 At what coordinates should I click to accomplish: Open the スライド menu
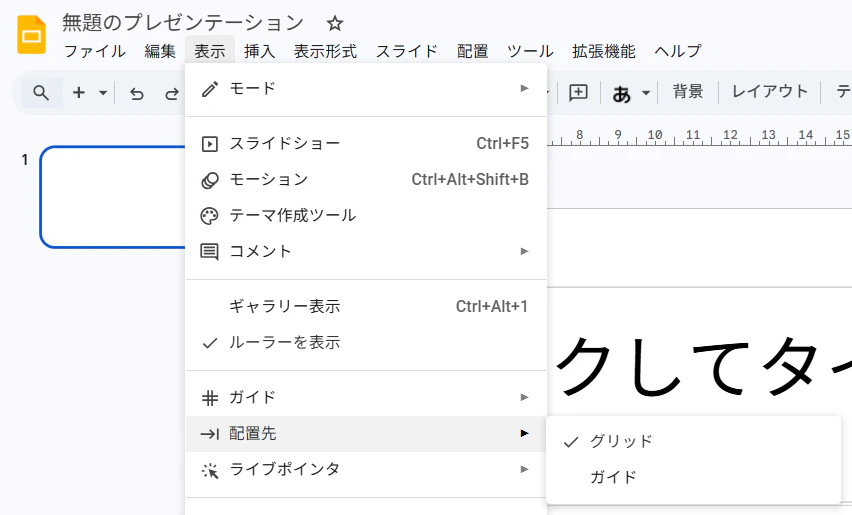point(407,51)
